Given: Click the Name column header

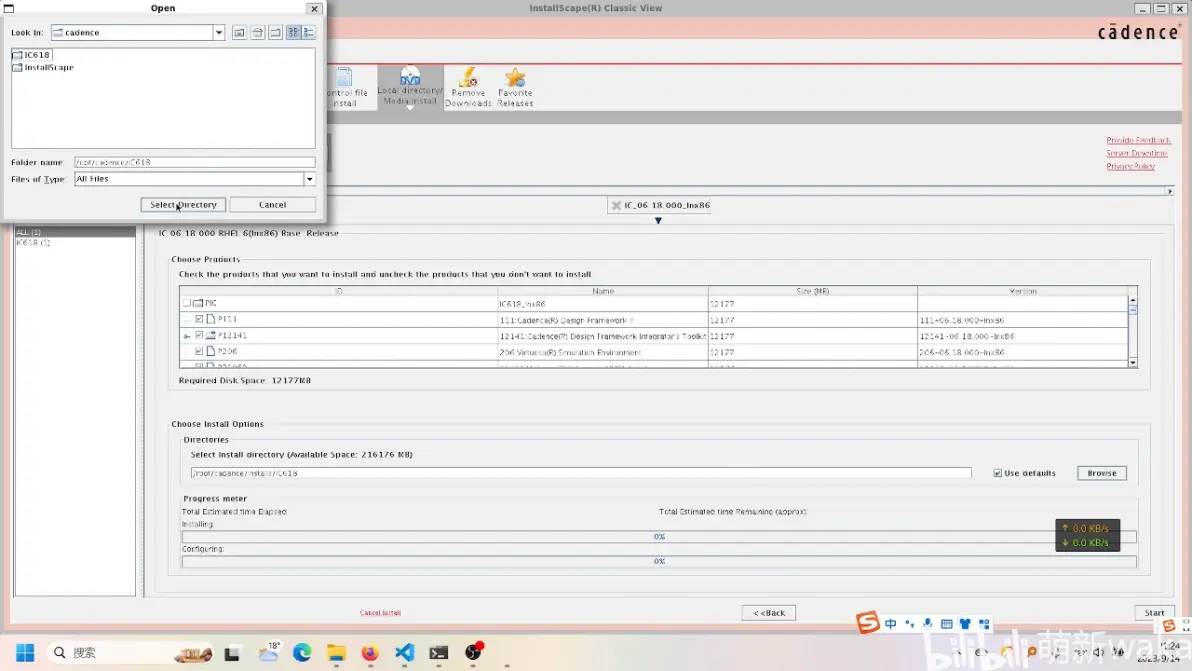Looking at the screenshot, I should point(603,291).
